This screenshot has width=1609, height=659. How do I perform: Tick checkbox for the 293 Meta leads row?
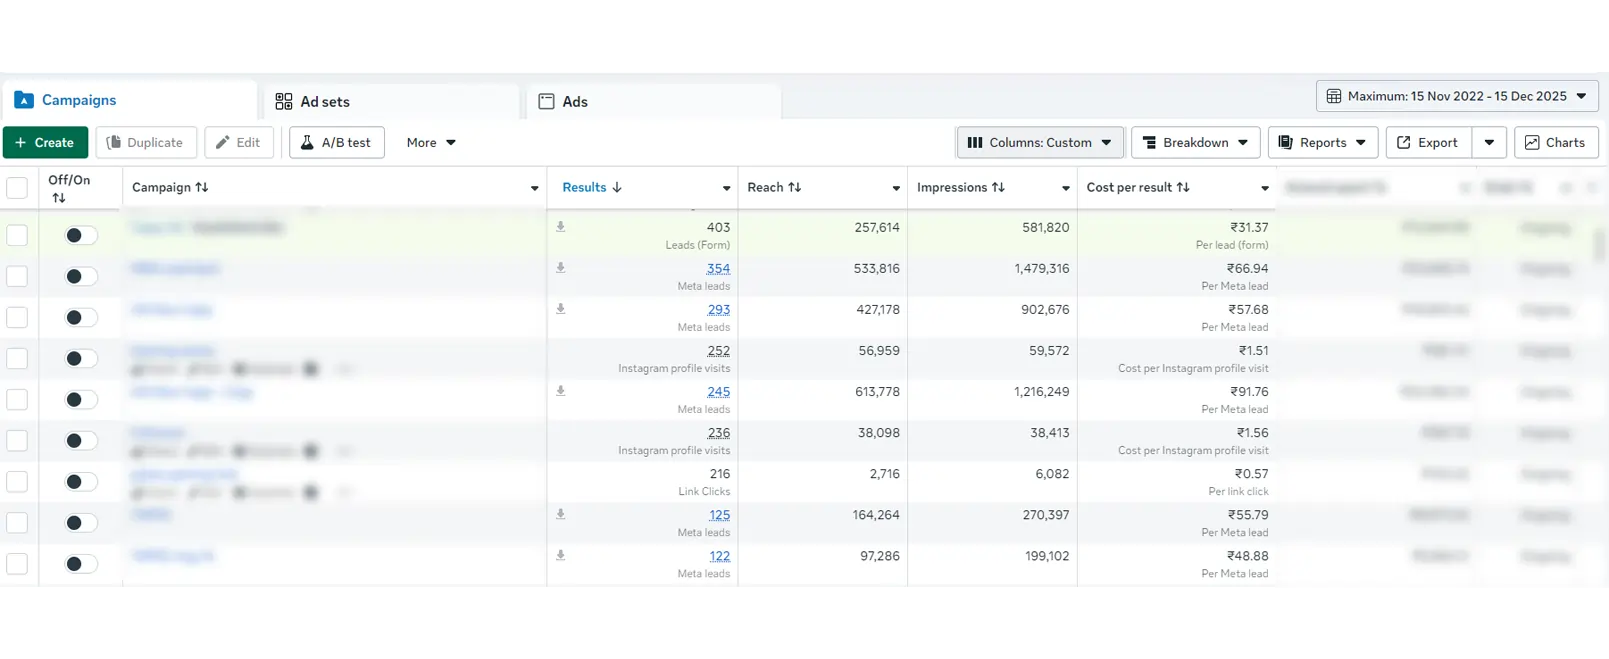[17, 318]
